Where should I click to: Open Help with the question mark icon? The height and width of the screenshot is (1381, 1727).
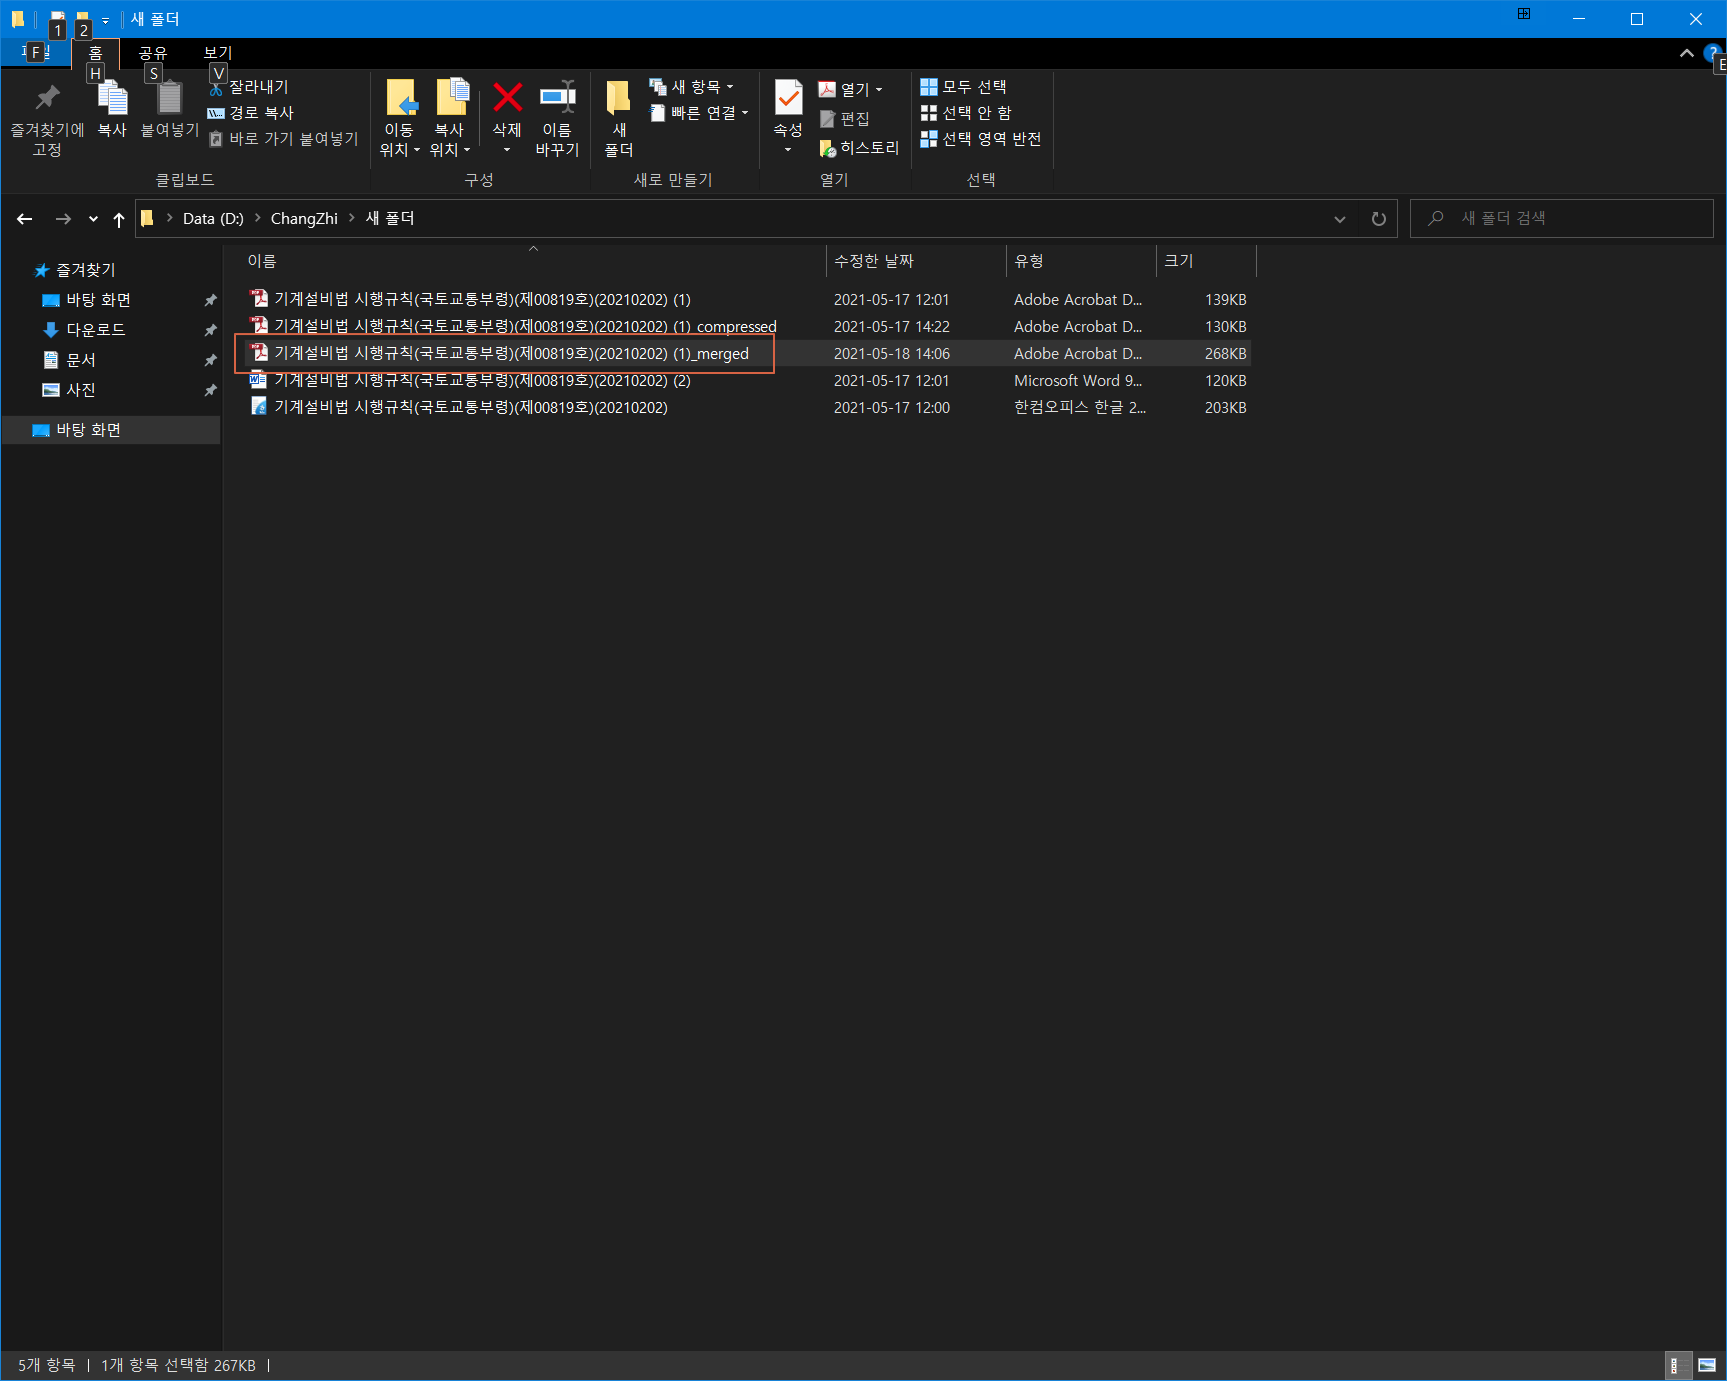tap(1713, 53)
